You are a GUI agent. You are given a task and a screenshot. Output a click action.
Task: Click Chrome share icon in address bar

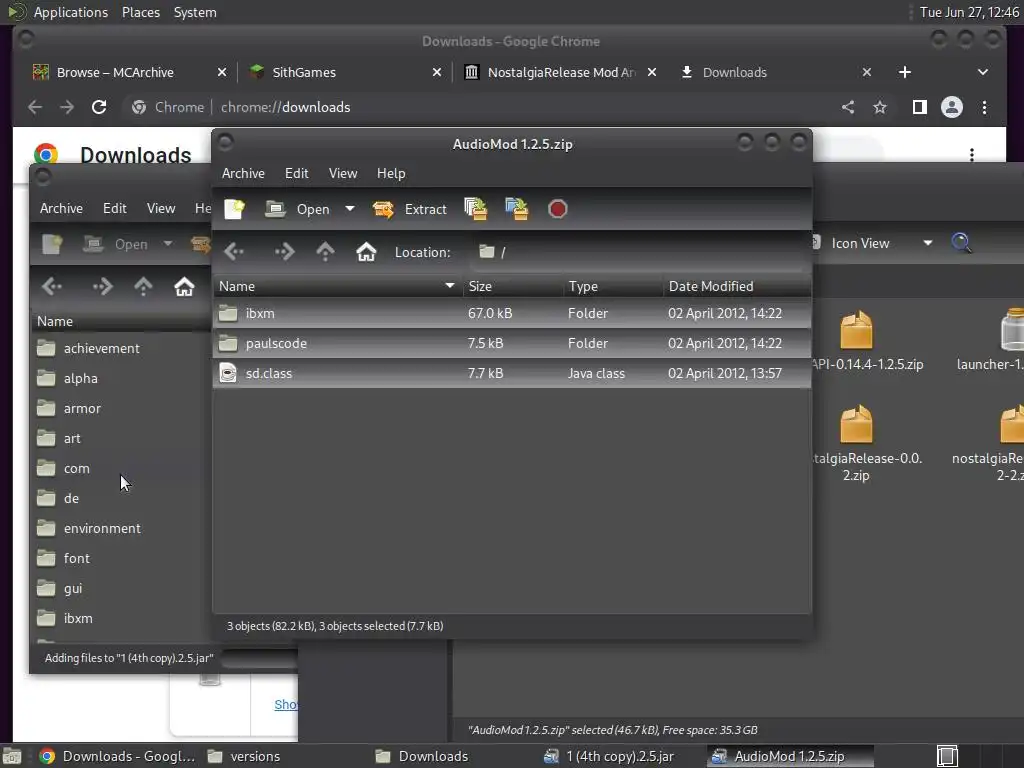(x=848, y=107)
